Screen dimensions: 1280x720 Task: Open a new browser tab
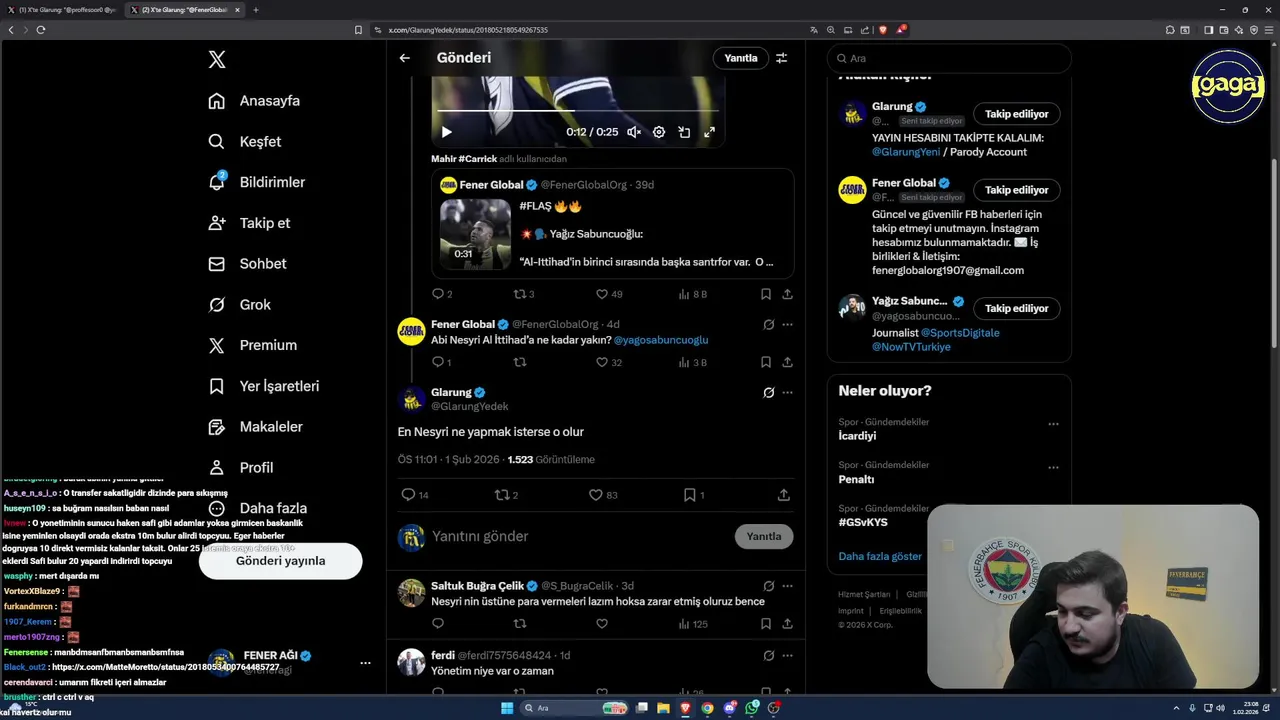pyautogui.click(x=255, y=10)
